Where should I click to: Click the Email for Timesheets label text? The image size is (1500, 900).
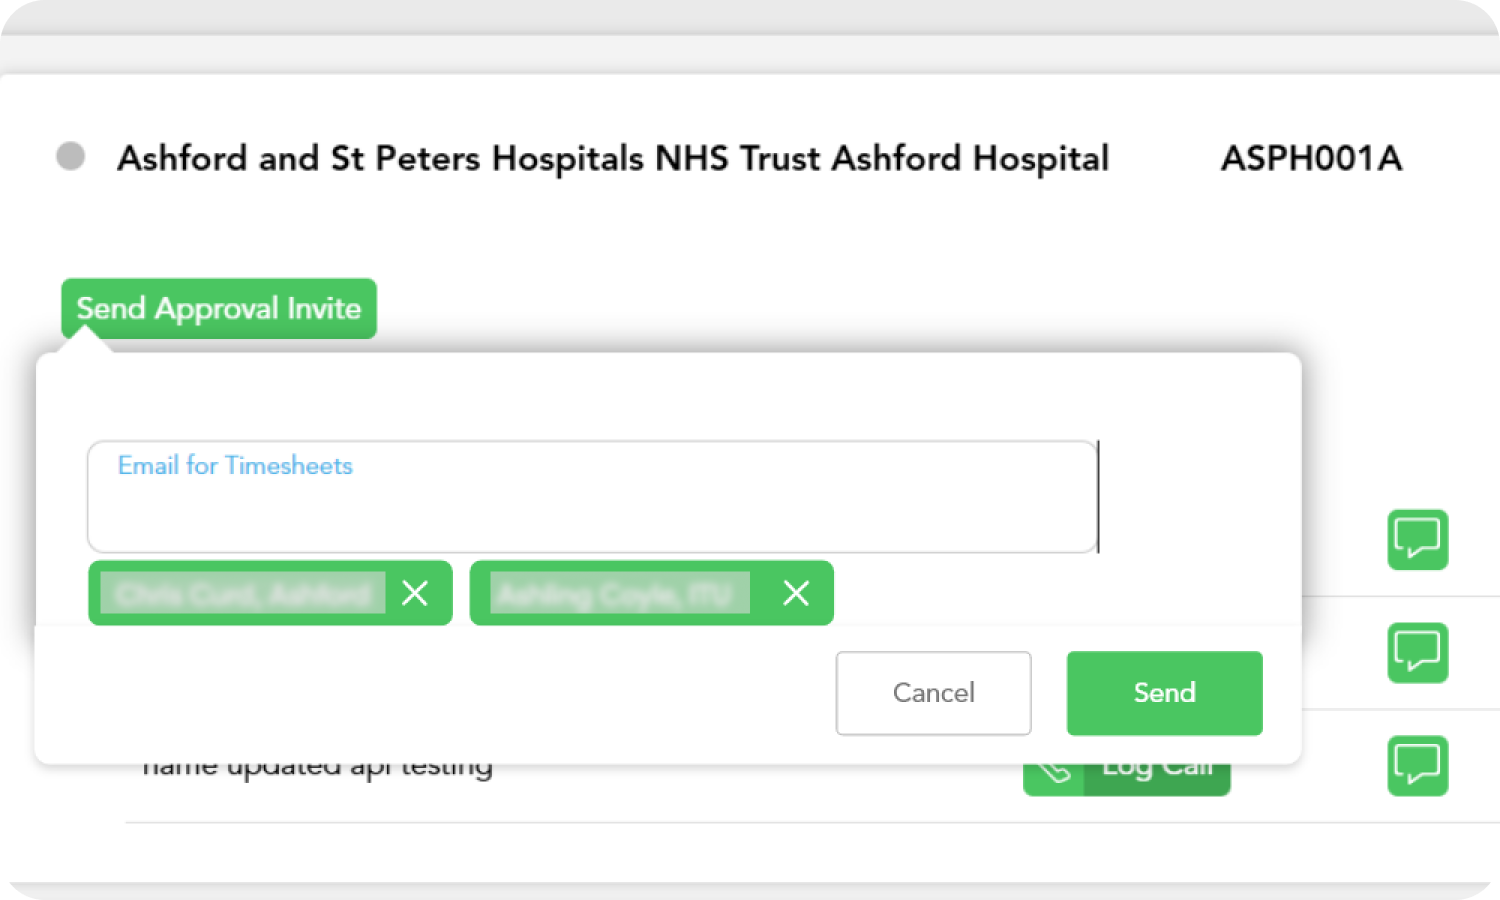pyautogui.click(x=235, y=465)
